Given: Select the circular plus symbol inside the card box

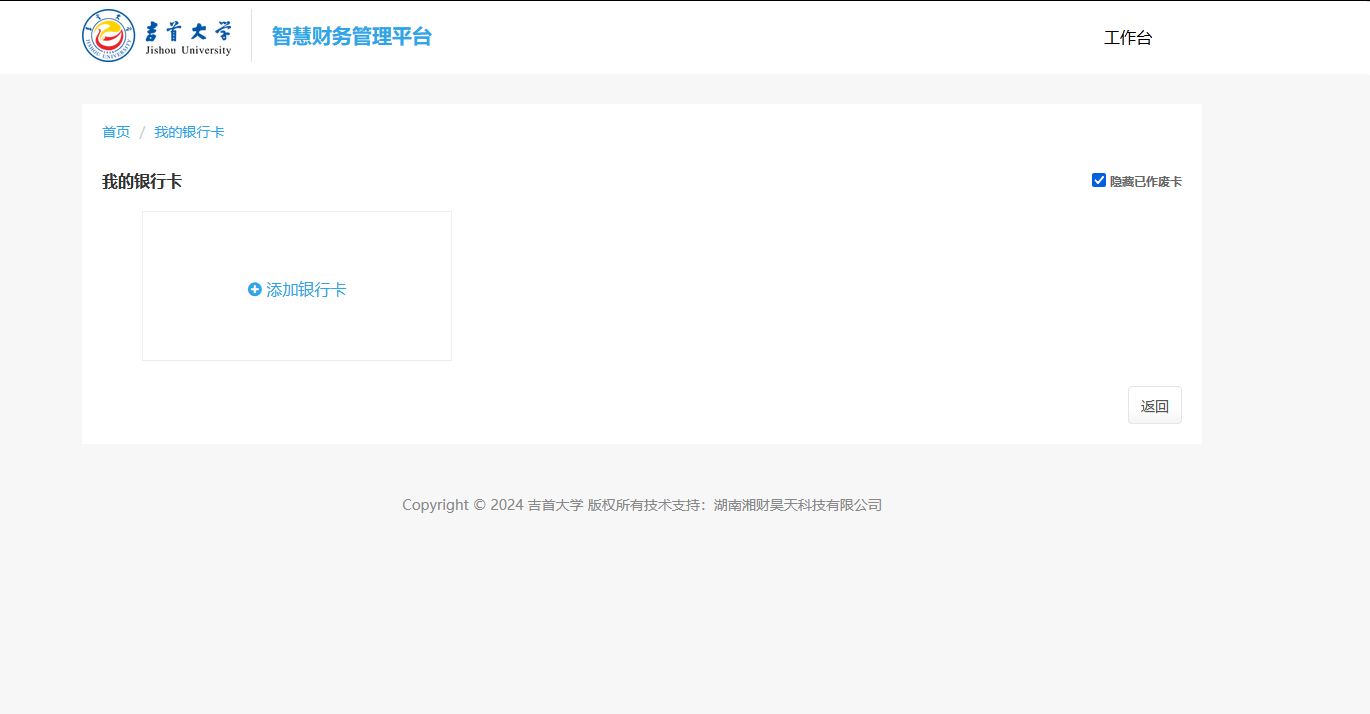Looking at the screenshot, I should 255,289.
